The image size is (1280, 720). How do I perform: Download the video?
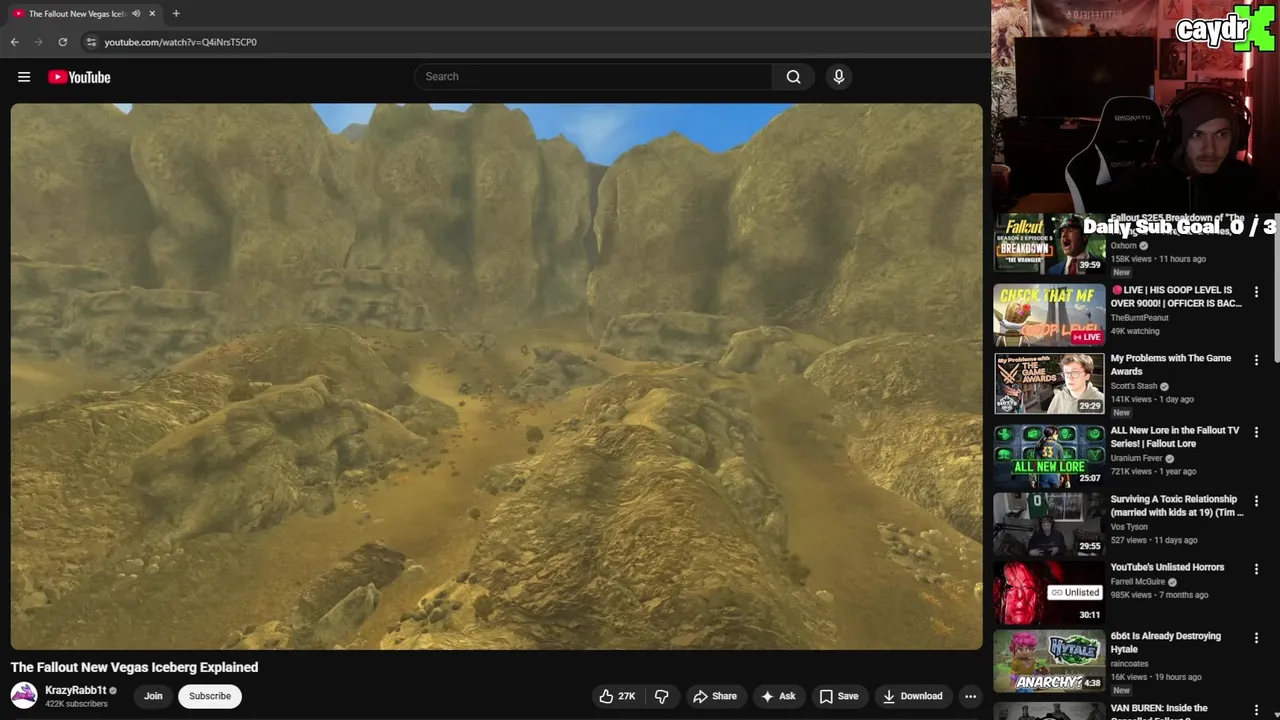[x=912, y=696]
